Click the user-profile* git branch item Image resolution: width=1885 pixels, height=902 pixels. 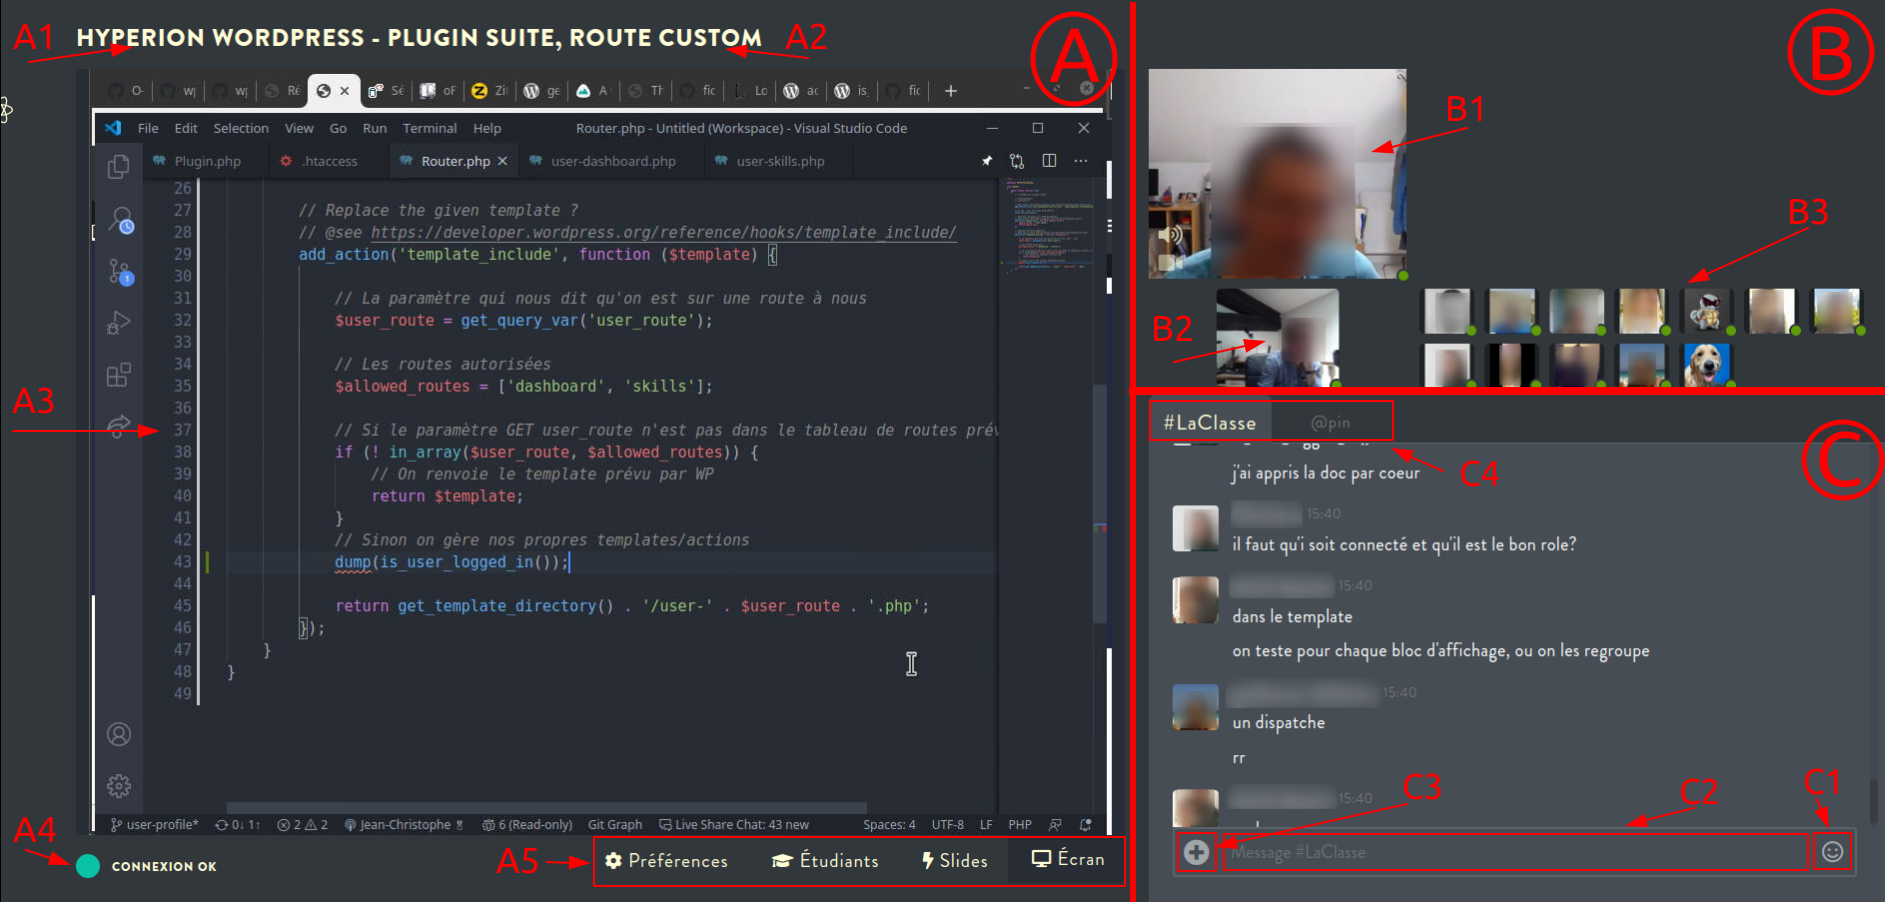(x=155, y=825)
